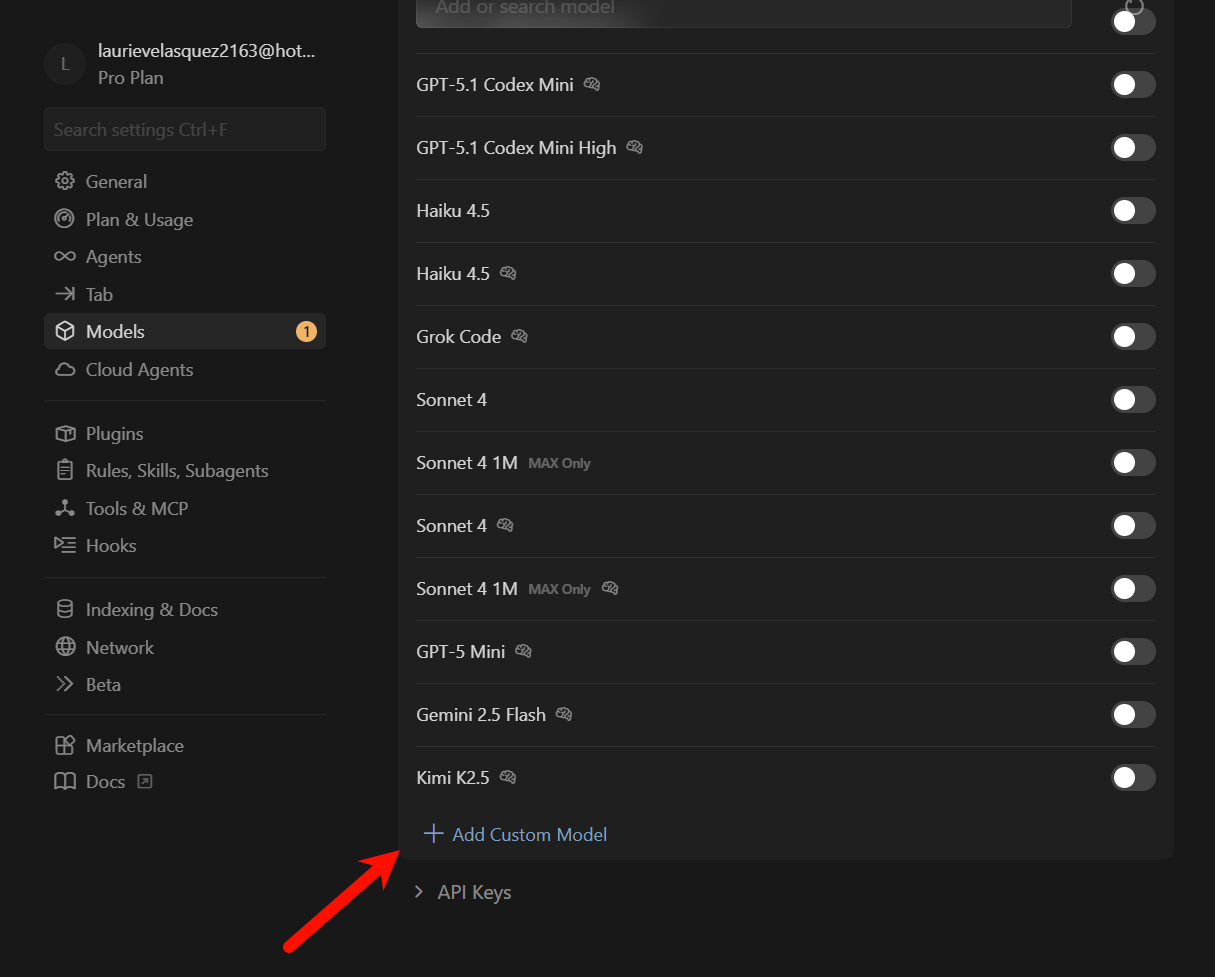Screen dimensions: 1215x977
Task: Click the Kimi K2.5 model name
Action: click(453, 777)
